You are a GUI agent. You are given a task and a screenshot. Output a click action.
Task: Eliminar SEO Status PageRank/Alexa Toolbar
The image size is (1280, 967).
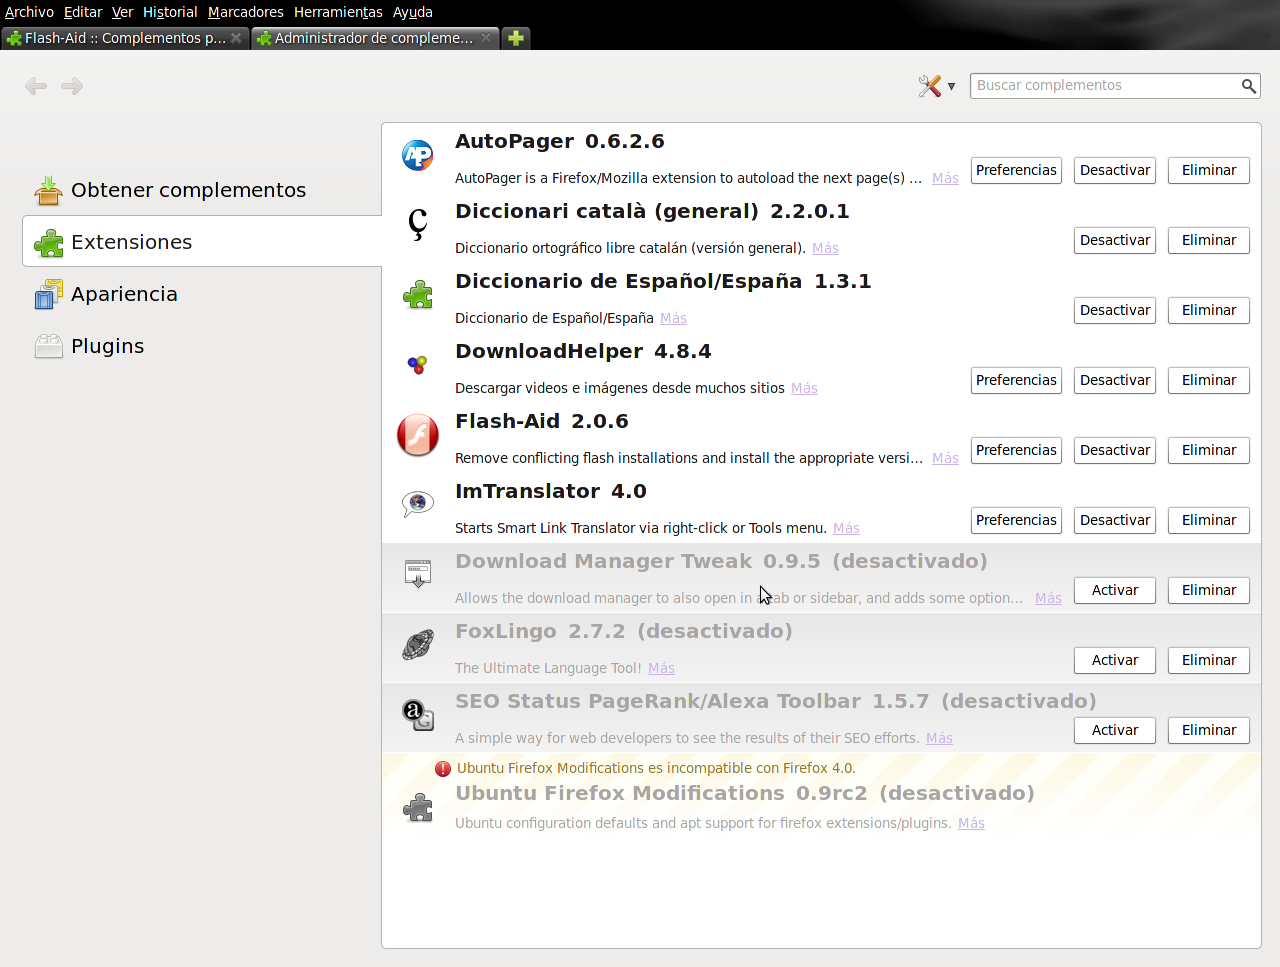1209,730
